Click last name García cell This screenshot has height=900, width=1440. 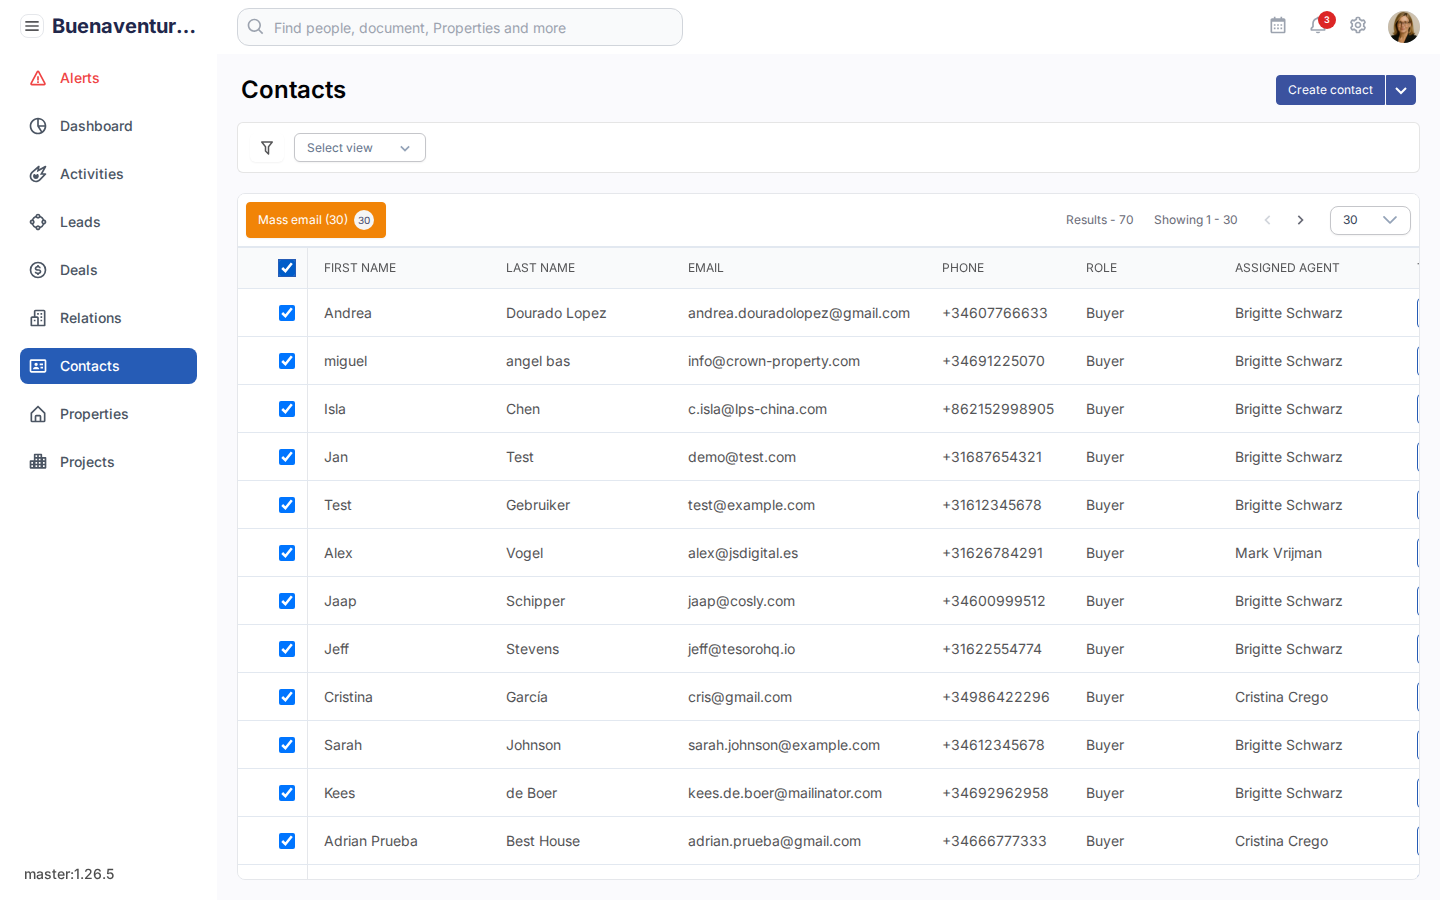tap(527, 697)
